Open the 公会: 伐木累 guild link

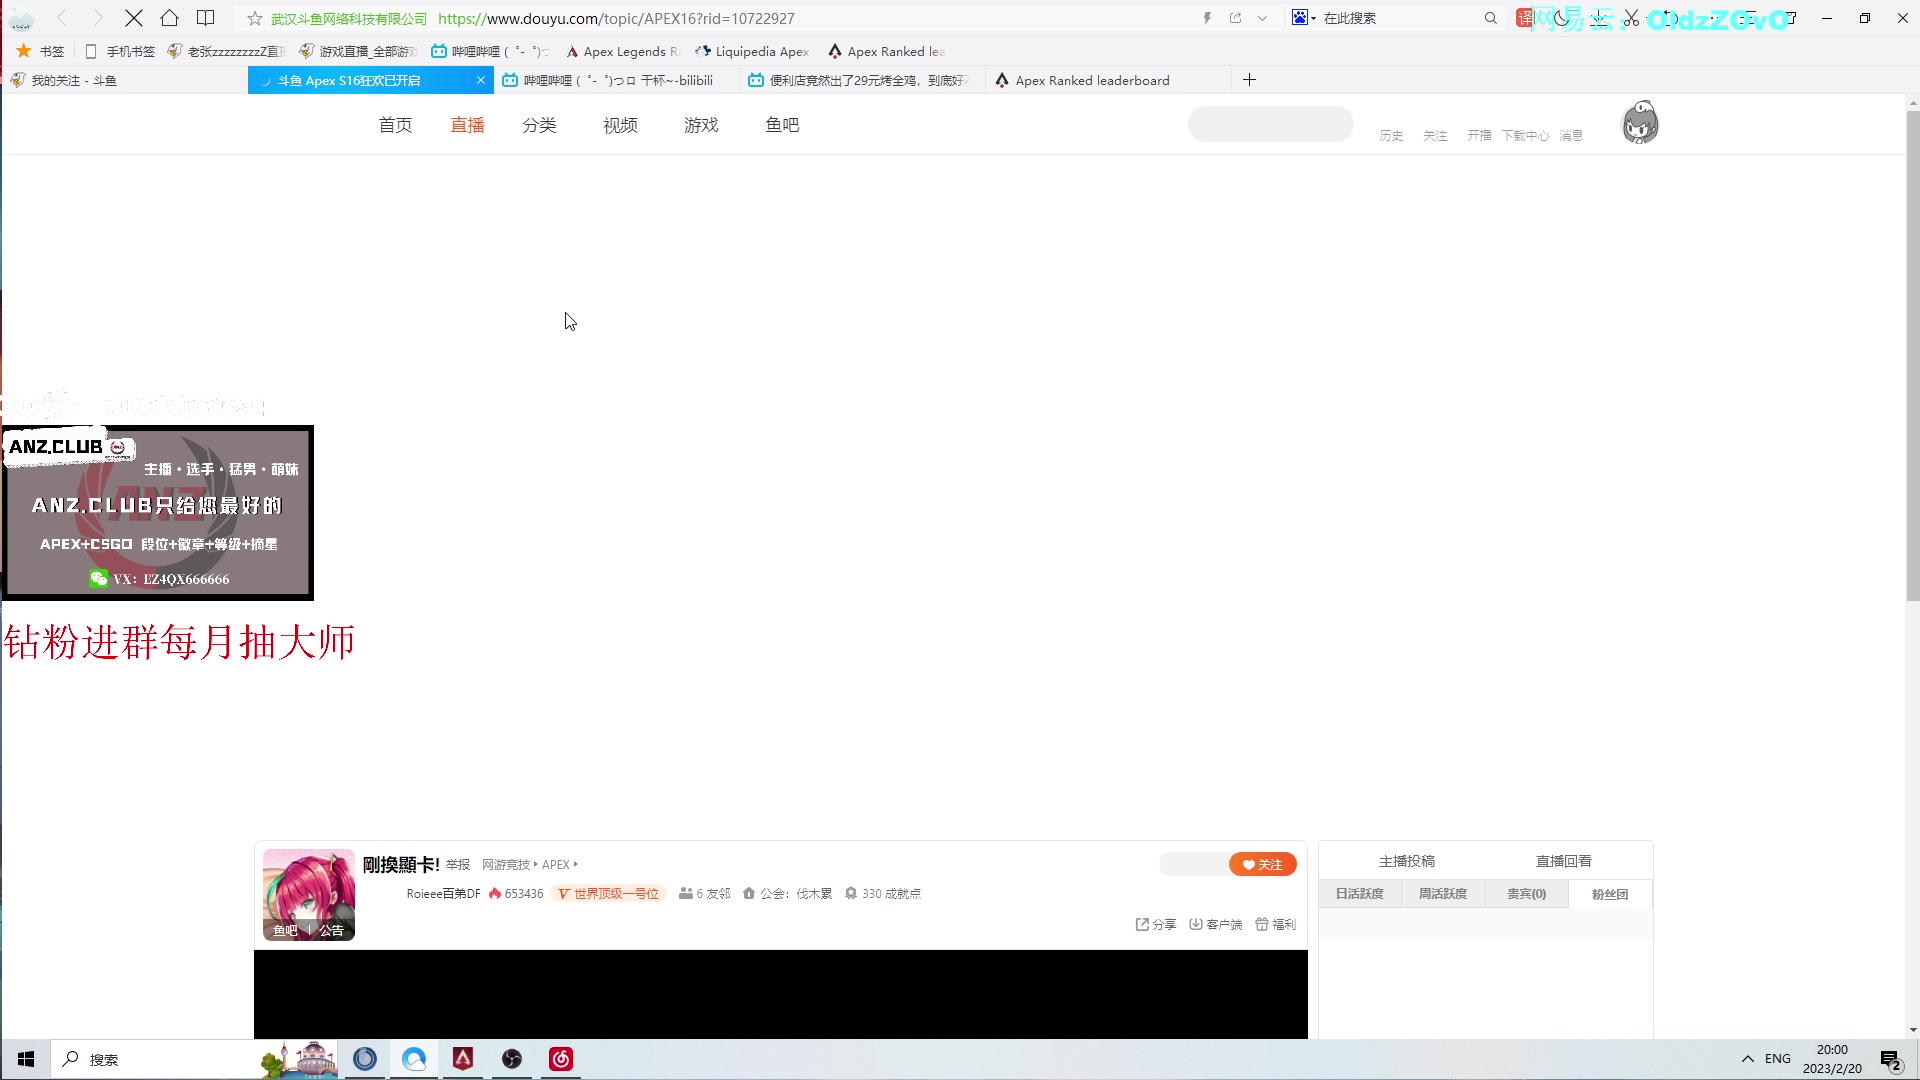tap(787, 894)
